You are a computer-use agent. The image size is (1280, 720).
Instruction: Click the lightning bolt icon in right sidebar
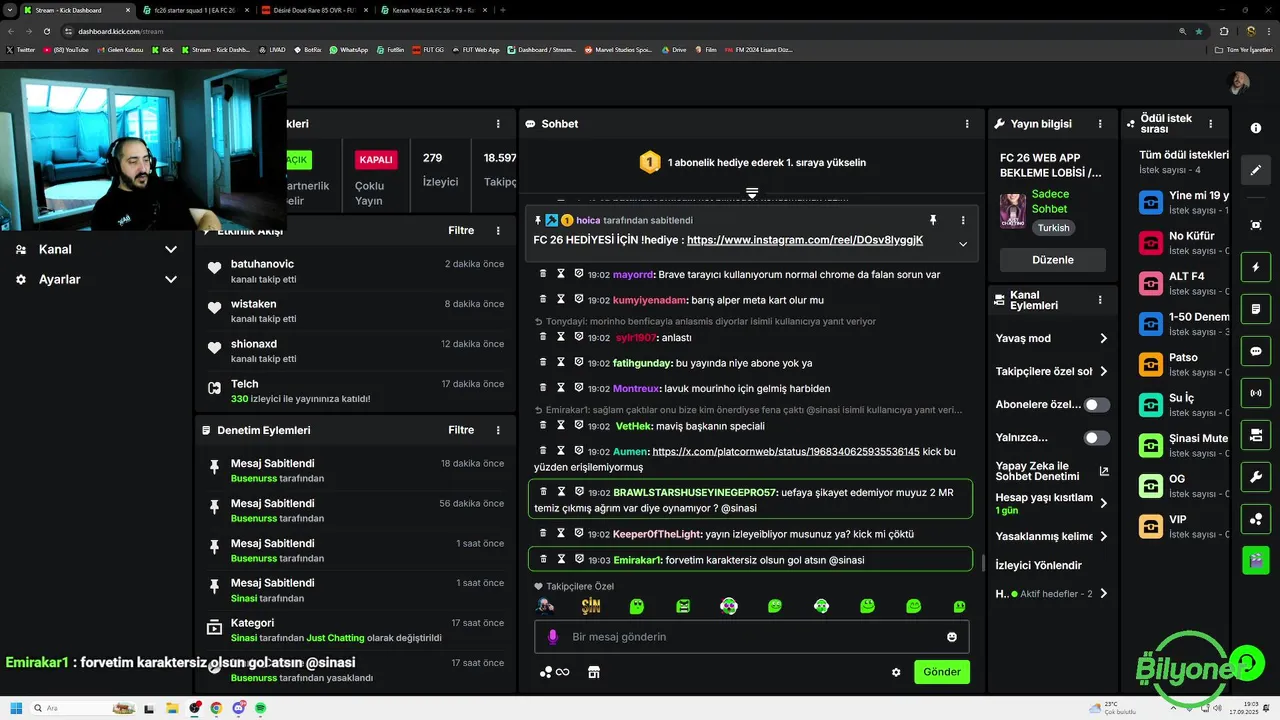1256,268
